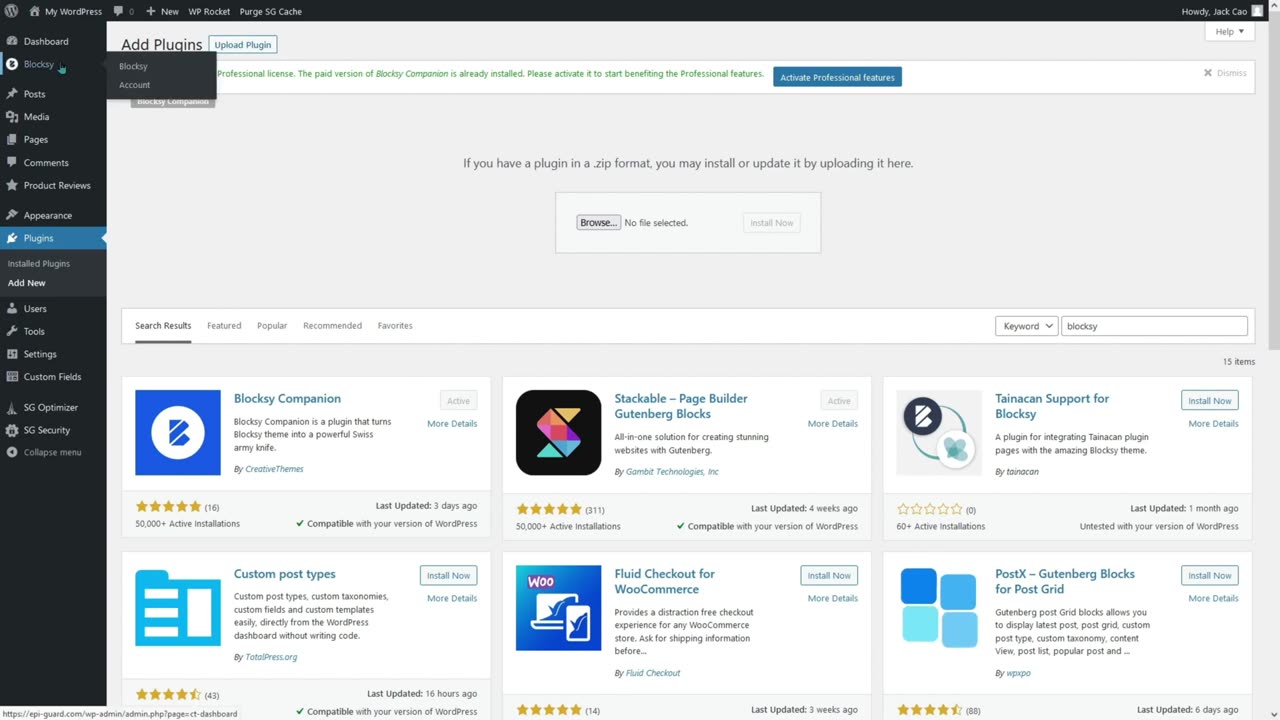Image resolution: width=1280 pixels, height=720 pixels.
Task: Click the Media icon in the sidebar
Action: [12, 117]
